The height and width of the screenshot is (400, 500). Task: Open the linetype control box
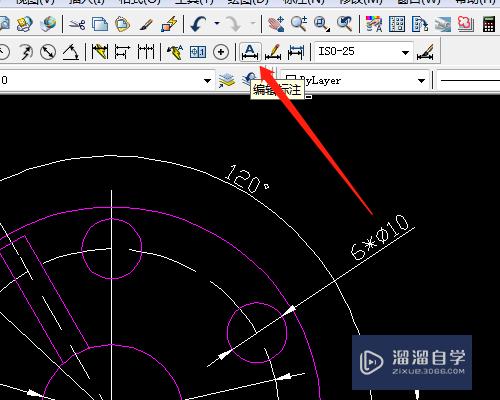pyautogui.click(x=468, y=80)
